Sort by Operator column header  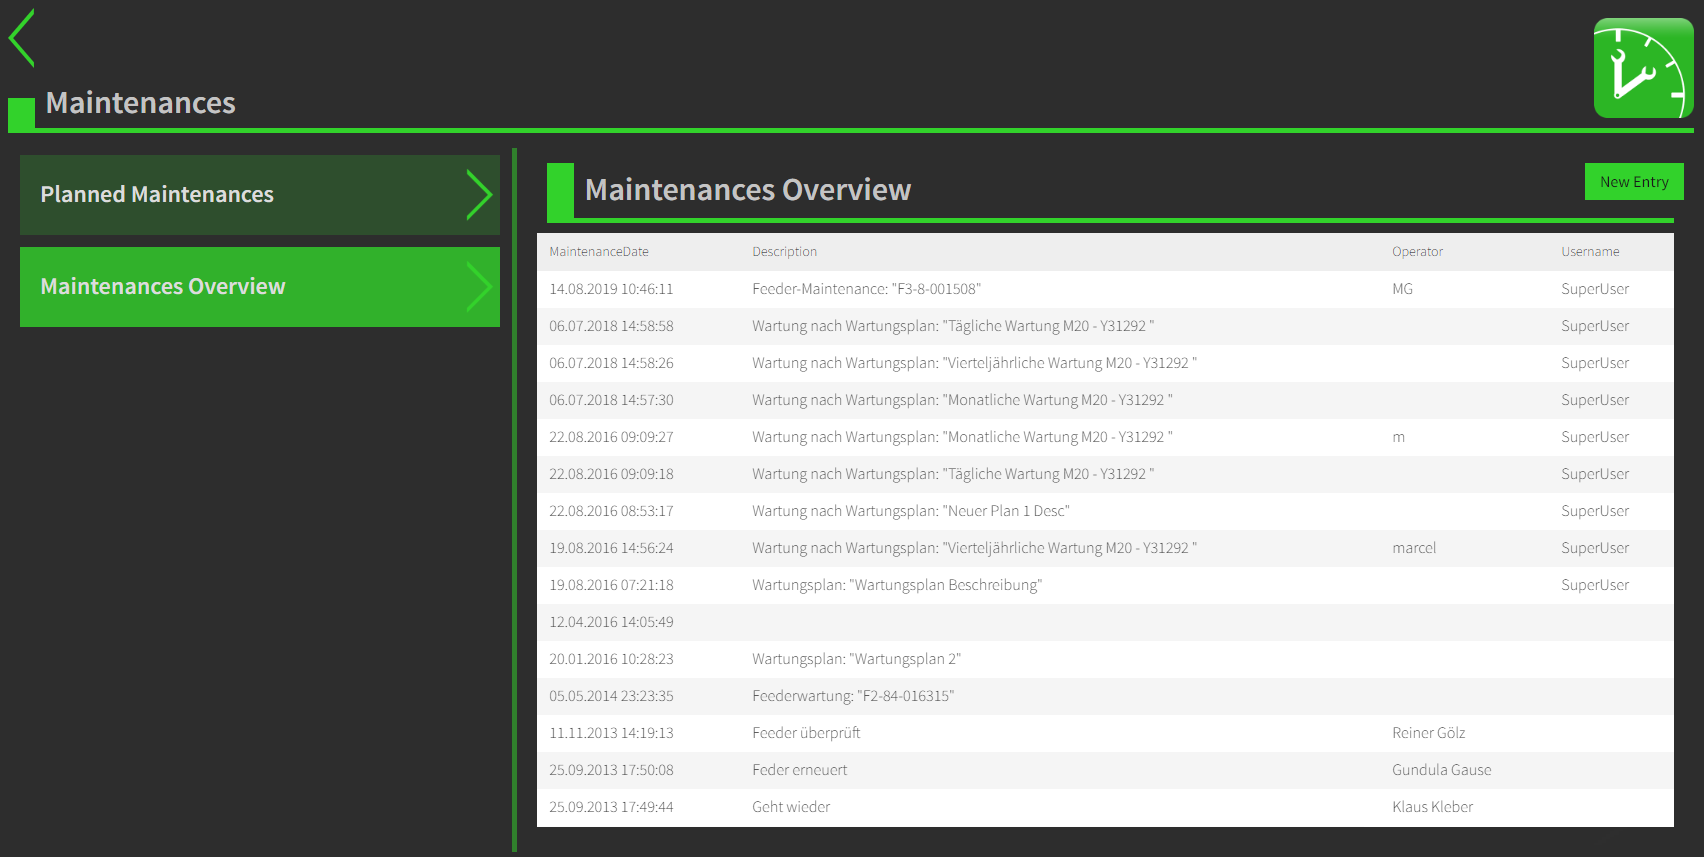coord(1417,252)
